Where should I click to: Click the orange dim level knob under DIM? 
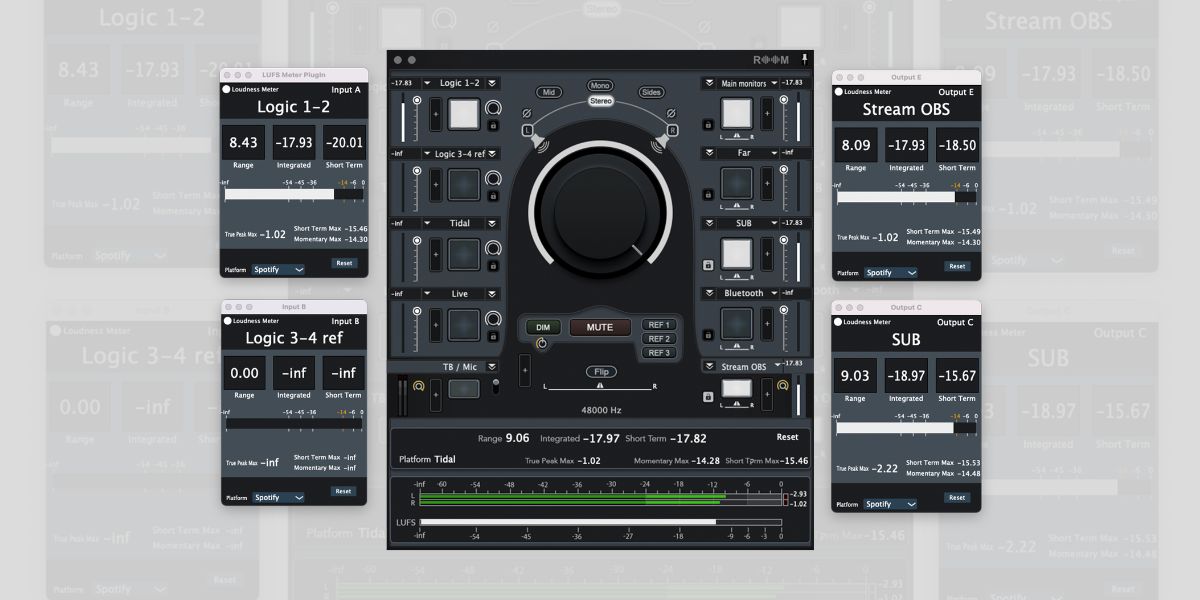point(541,344)
